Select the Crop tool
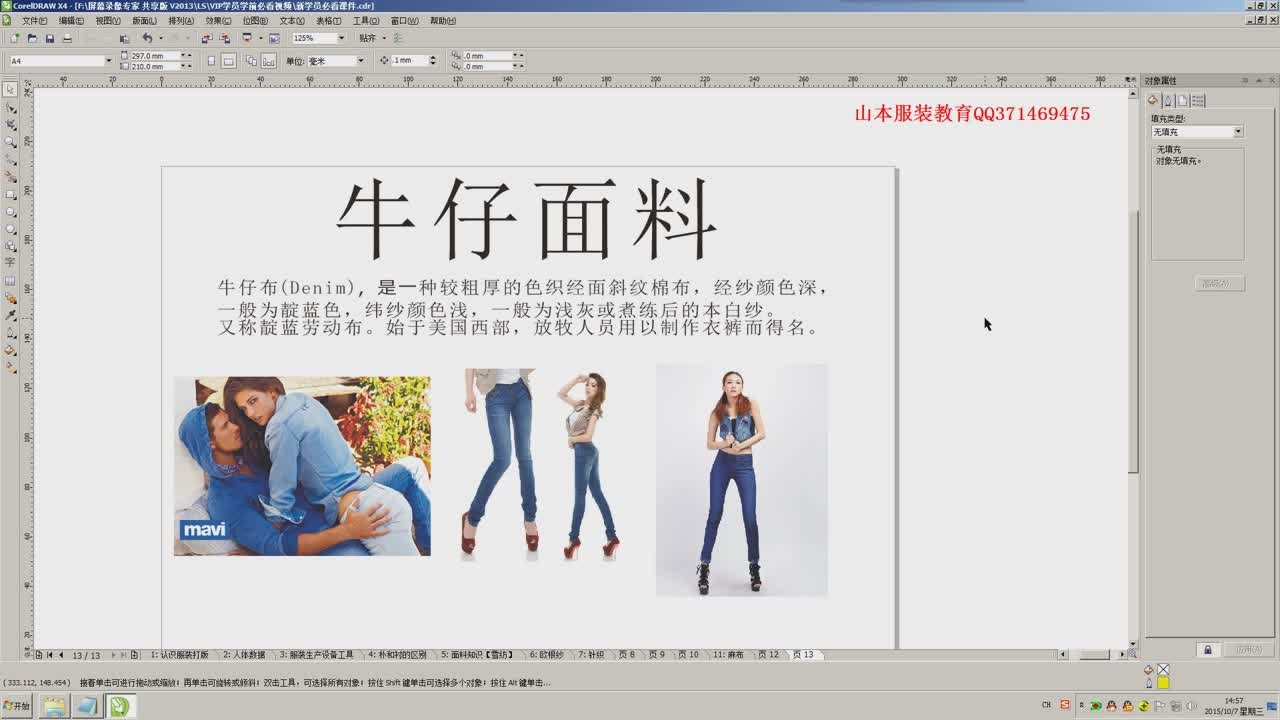The width and height of the screenshot is (1280, 720). click(11, 124)
